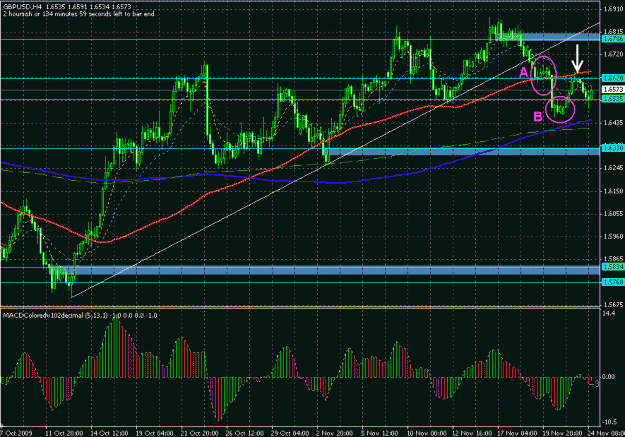Image resolution: width=625 pixels, height=437 pixels.
Task: Select the 1.5960 price axis label
Action: point(613,236)
